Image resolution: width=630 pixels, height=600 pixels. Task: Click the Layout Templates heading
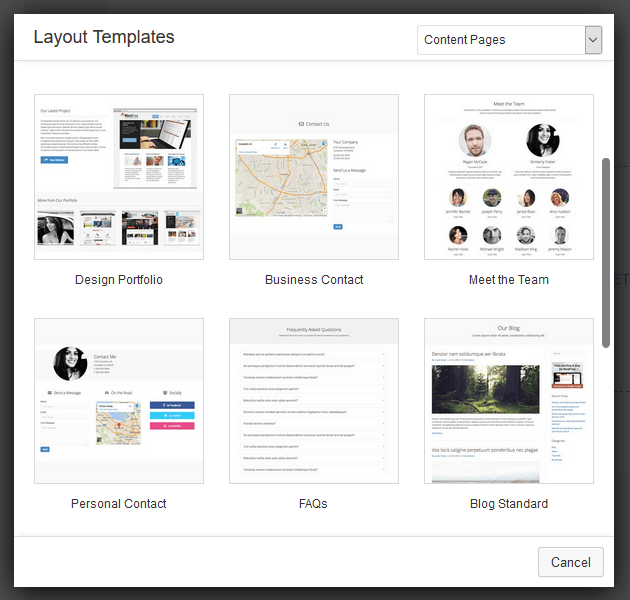click(104, 37)
